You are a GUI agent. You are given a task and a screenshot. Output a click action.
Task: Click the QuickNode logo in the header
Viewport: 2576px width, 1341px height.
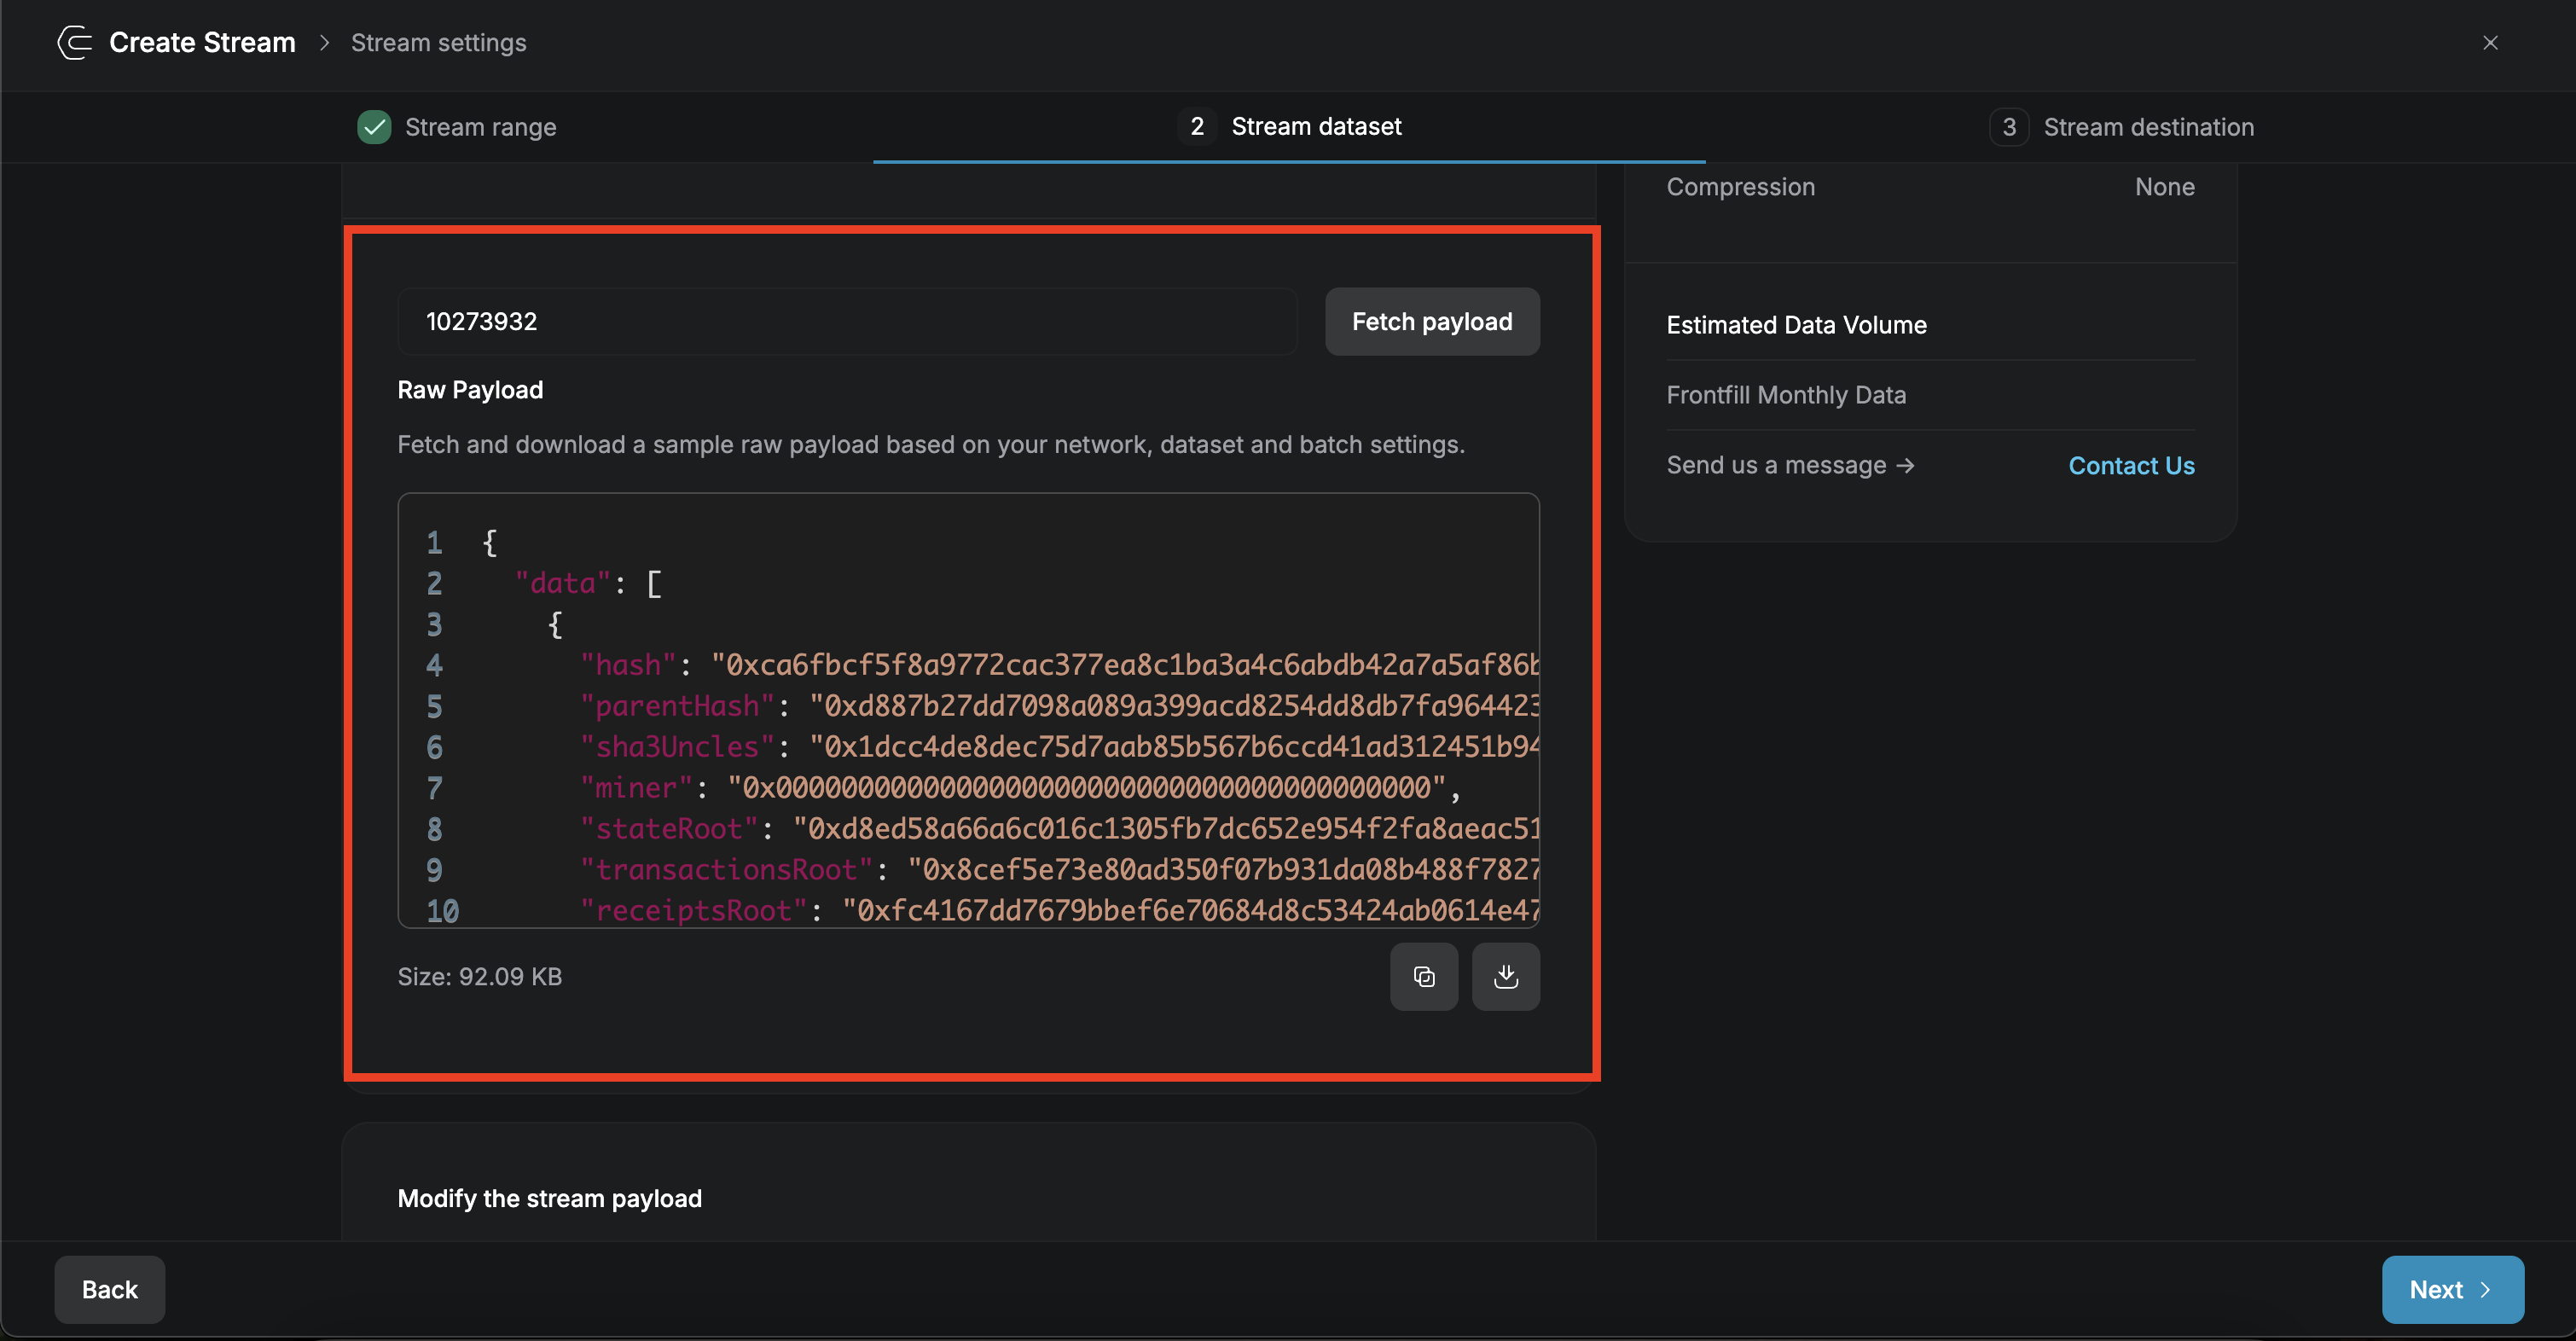point(73,42)
